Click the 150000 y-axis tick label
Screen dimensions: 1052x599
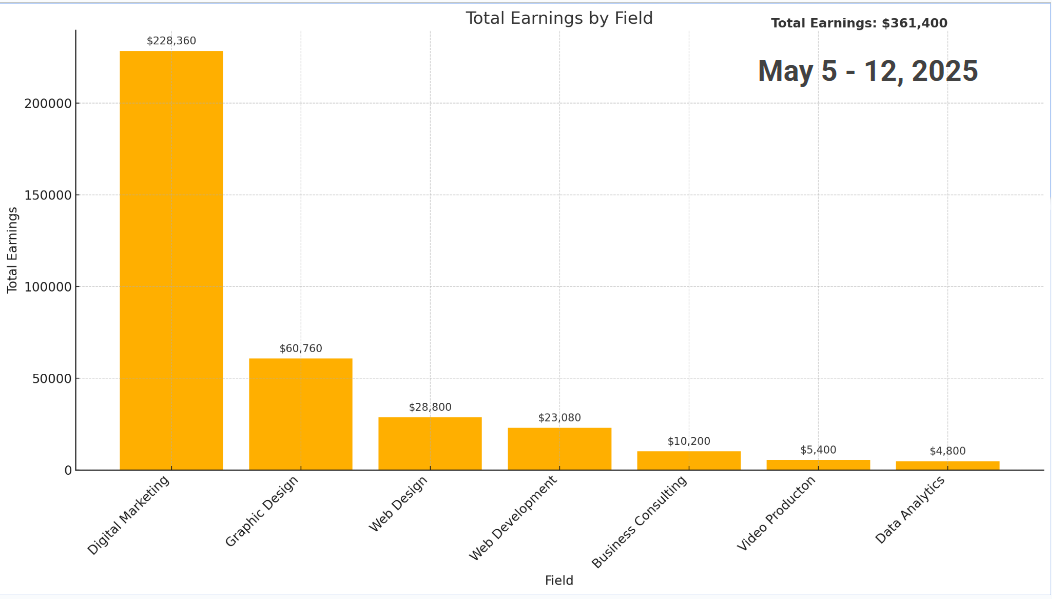click(x=48, y=195)
